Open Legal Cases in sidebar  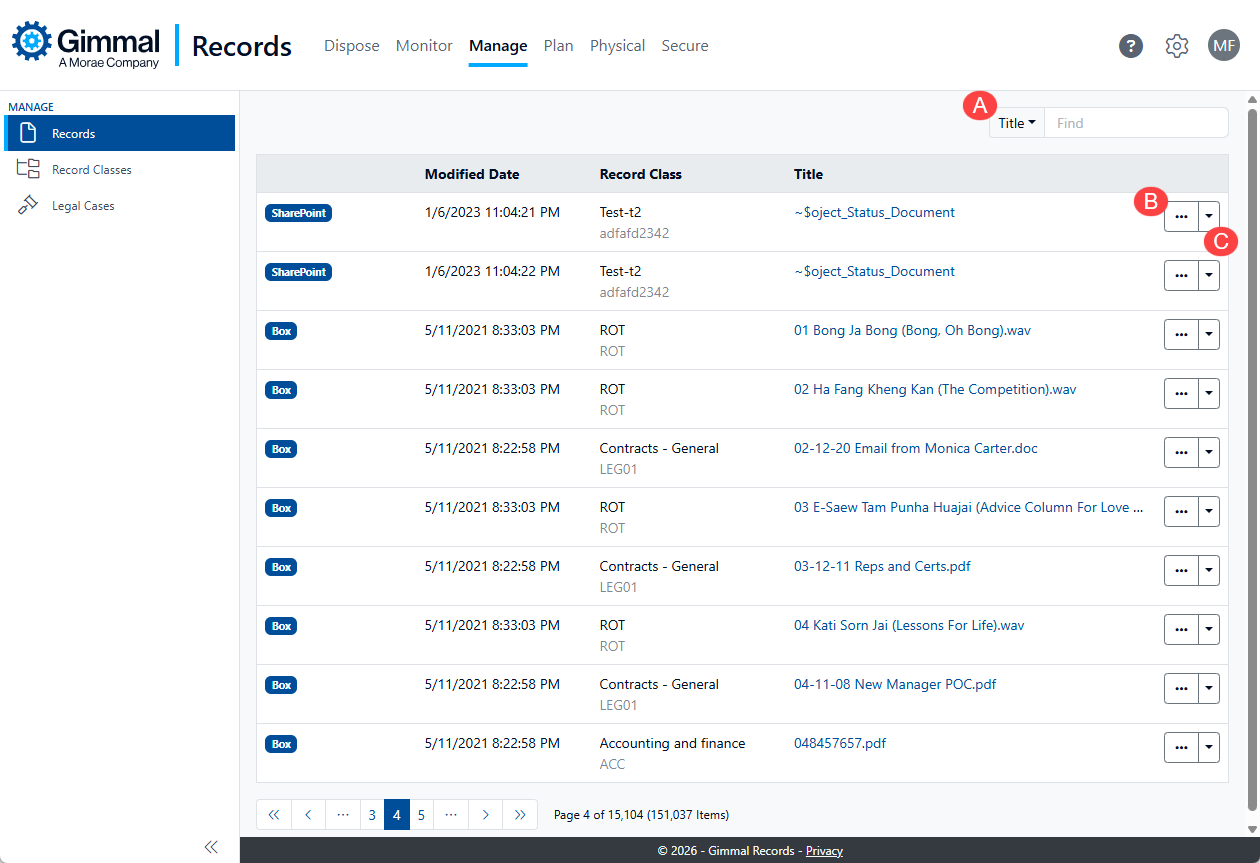(83, 206)
